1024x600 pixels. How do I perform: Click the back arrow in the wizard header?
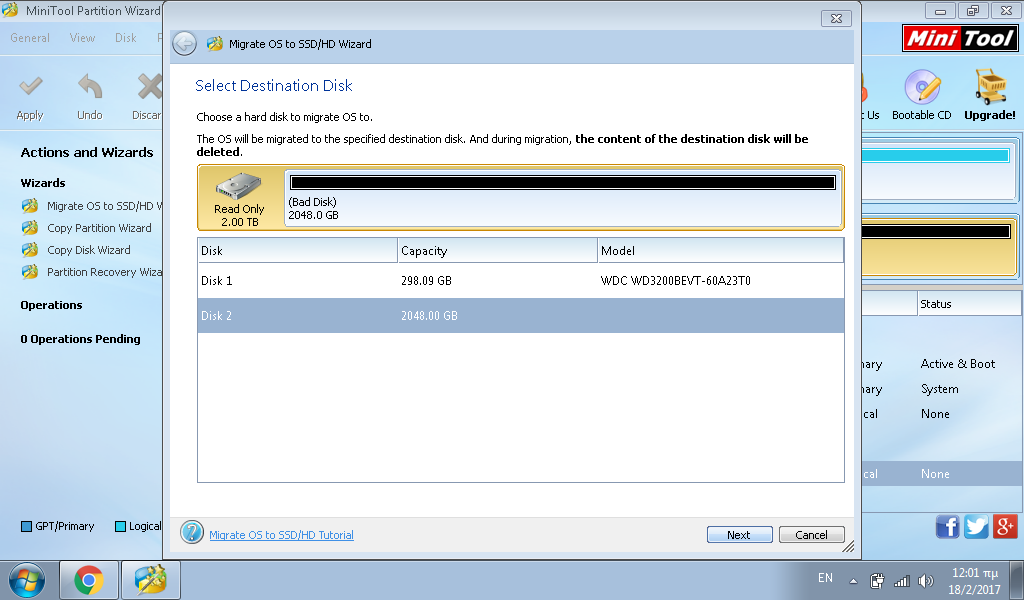(185, 44)
